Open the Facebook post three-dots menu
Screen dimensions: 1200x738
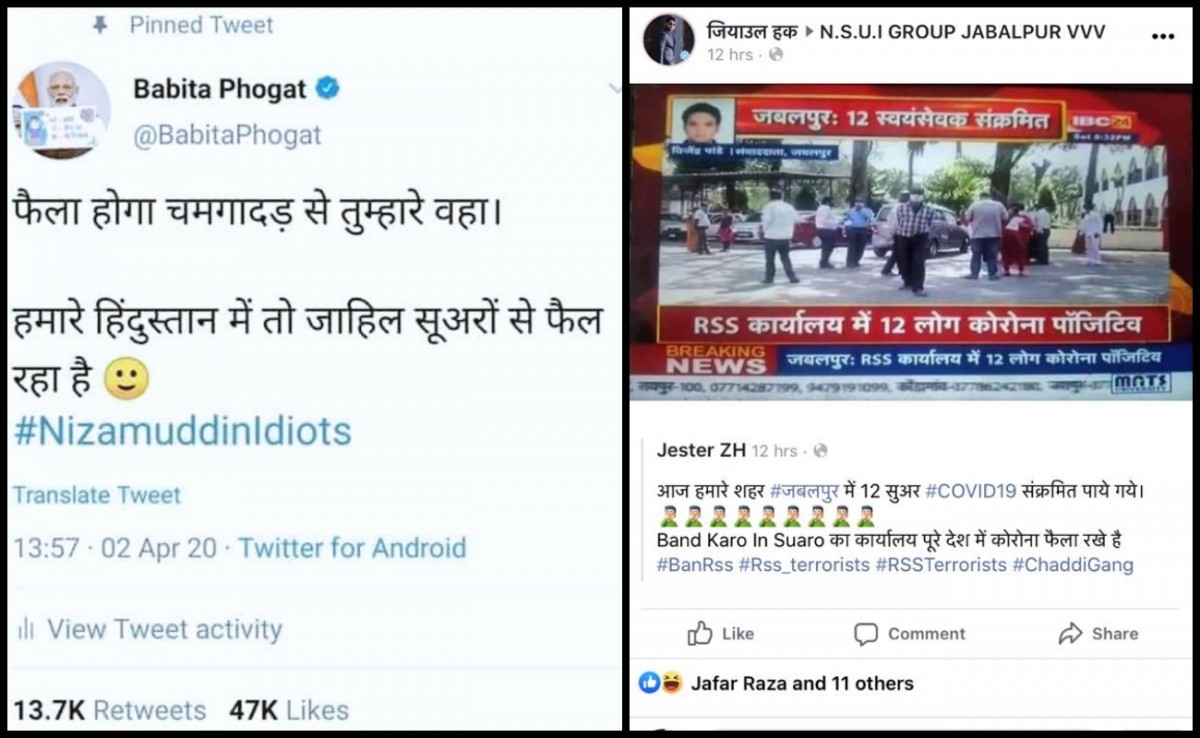pyautogui.click(x=1163, y=36)
